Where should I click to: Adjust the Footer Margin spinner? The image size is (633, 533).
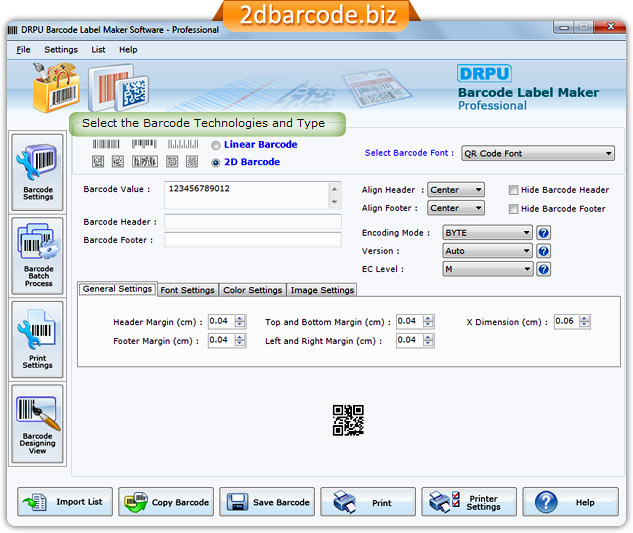pyautogui.click(x=240, y=340)
